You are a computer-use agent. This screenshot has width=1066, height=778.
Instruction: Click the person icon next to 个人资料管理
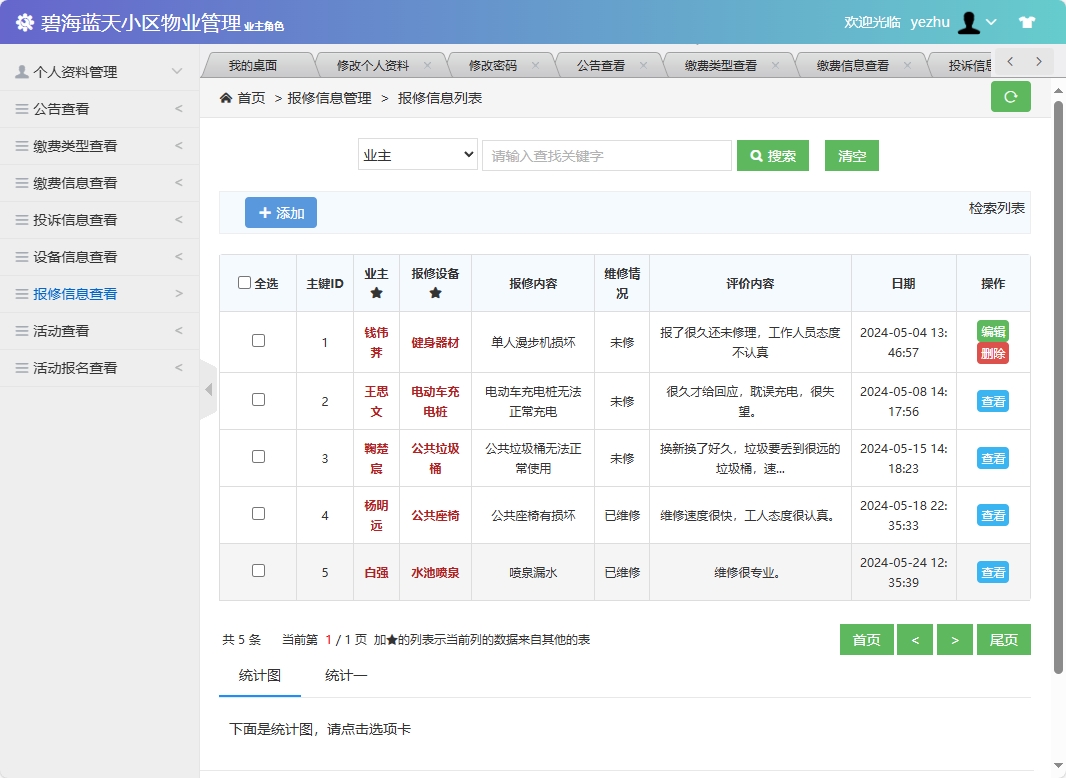pos(22,71)
